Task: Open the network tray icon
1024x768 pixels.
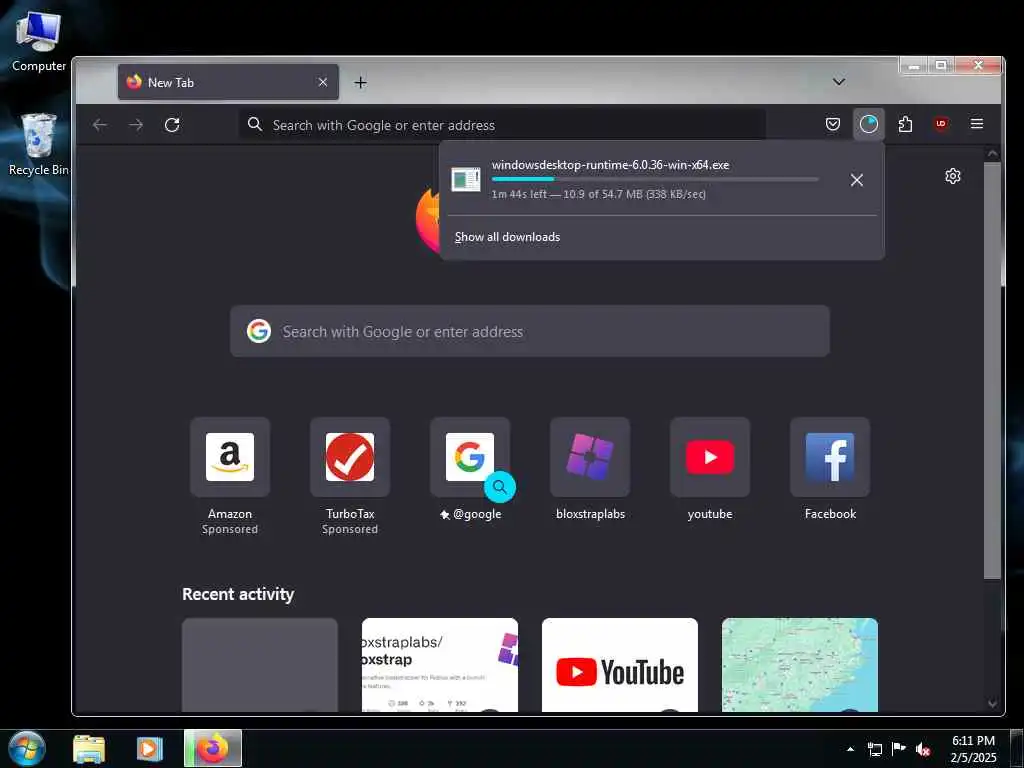Action: 874,749
